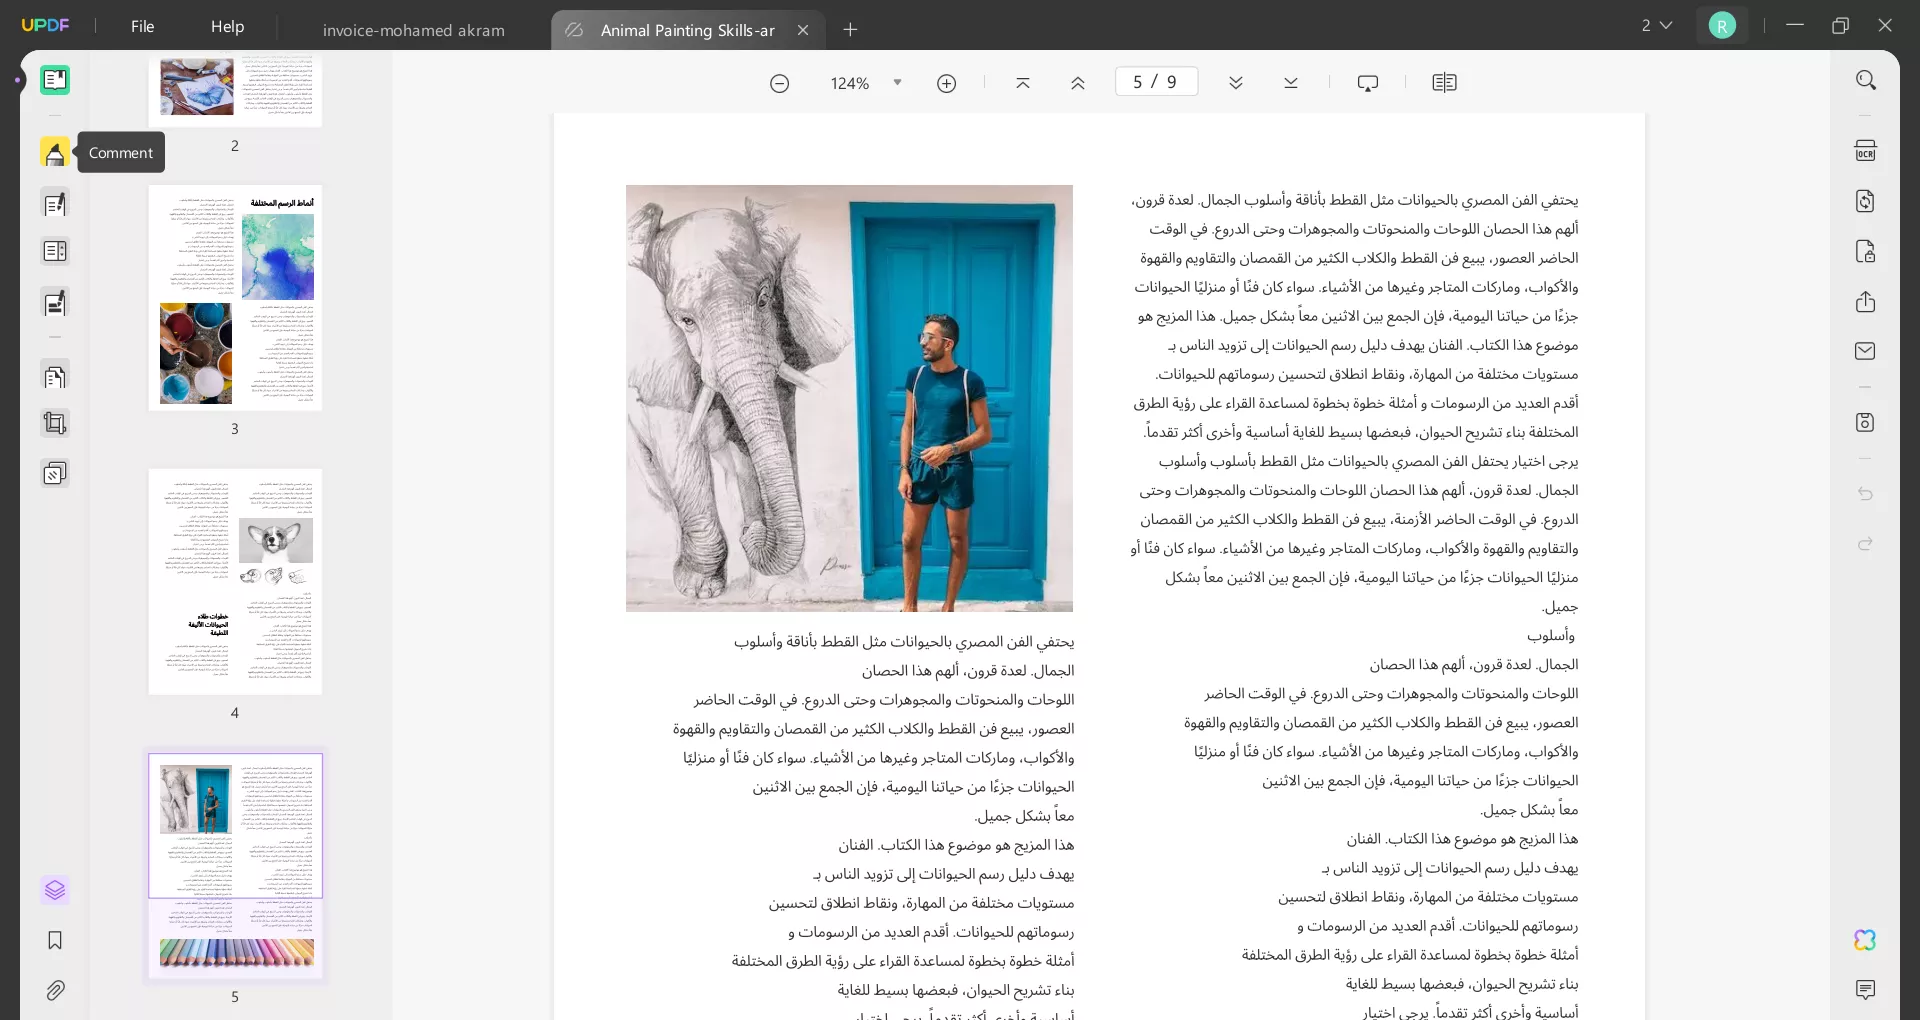Open the zoom level dropdown
Viewport: 1920px width, 1020px height.
pyautogui.click(x=896, y=83)
